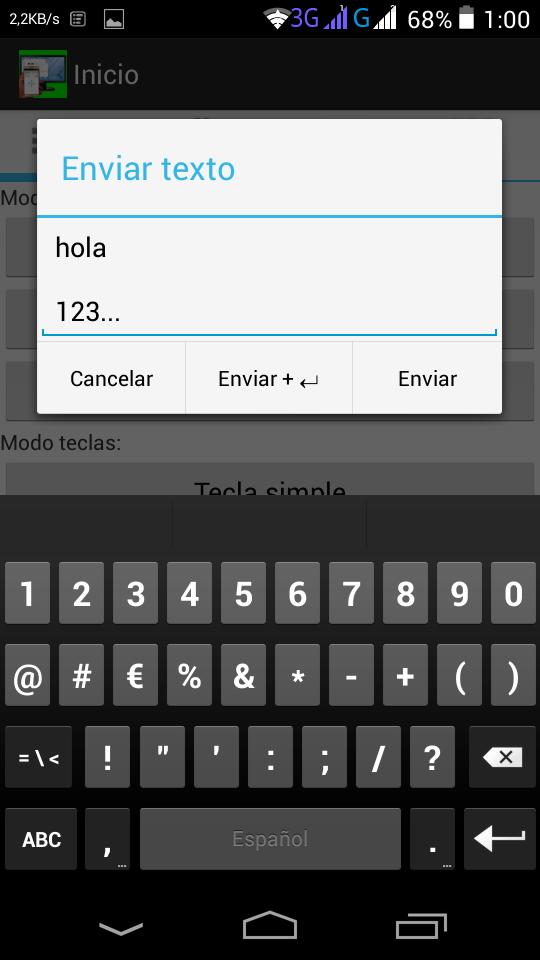Tap the app icon beside Inicio

43,74
